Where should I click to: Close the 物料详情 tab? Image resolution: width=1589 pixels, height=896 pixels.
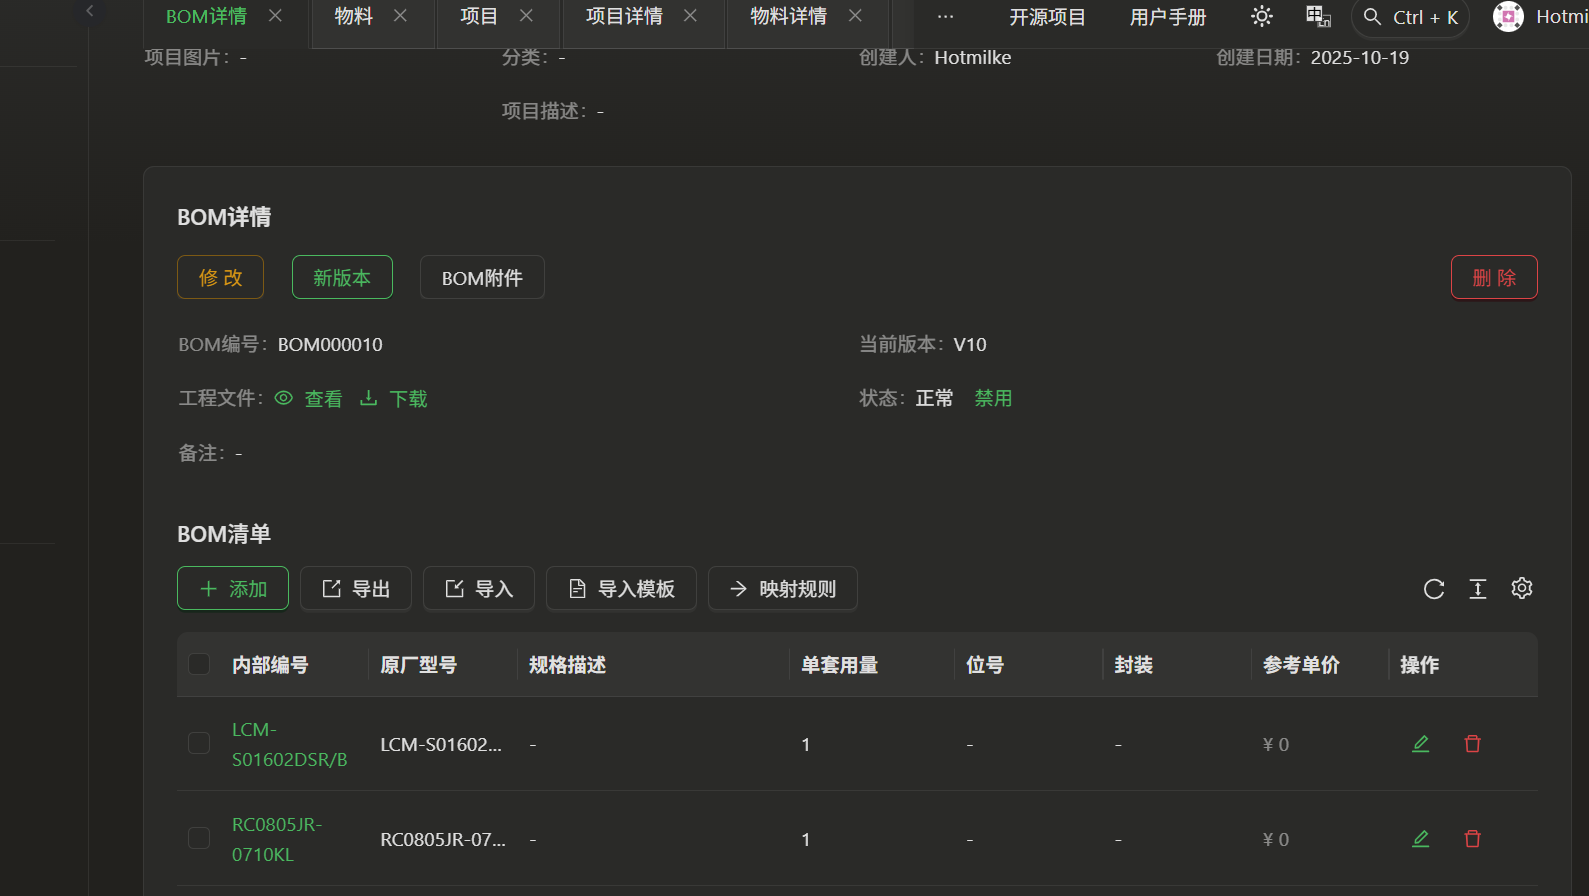[855, 16]
